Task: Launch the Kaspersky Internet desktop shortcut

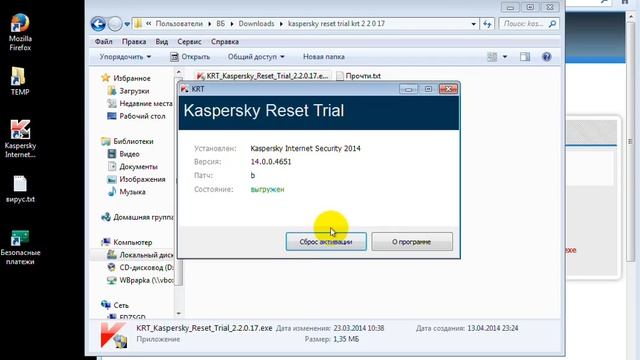Action: point(20,139)
